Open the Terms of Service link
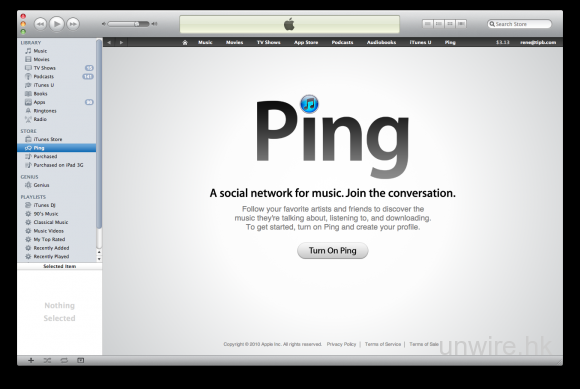 [x=383, y=344]
